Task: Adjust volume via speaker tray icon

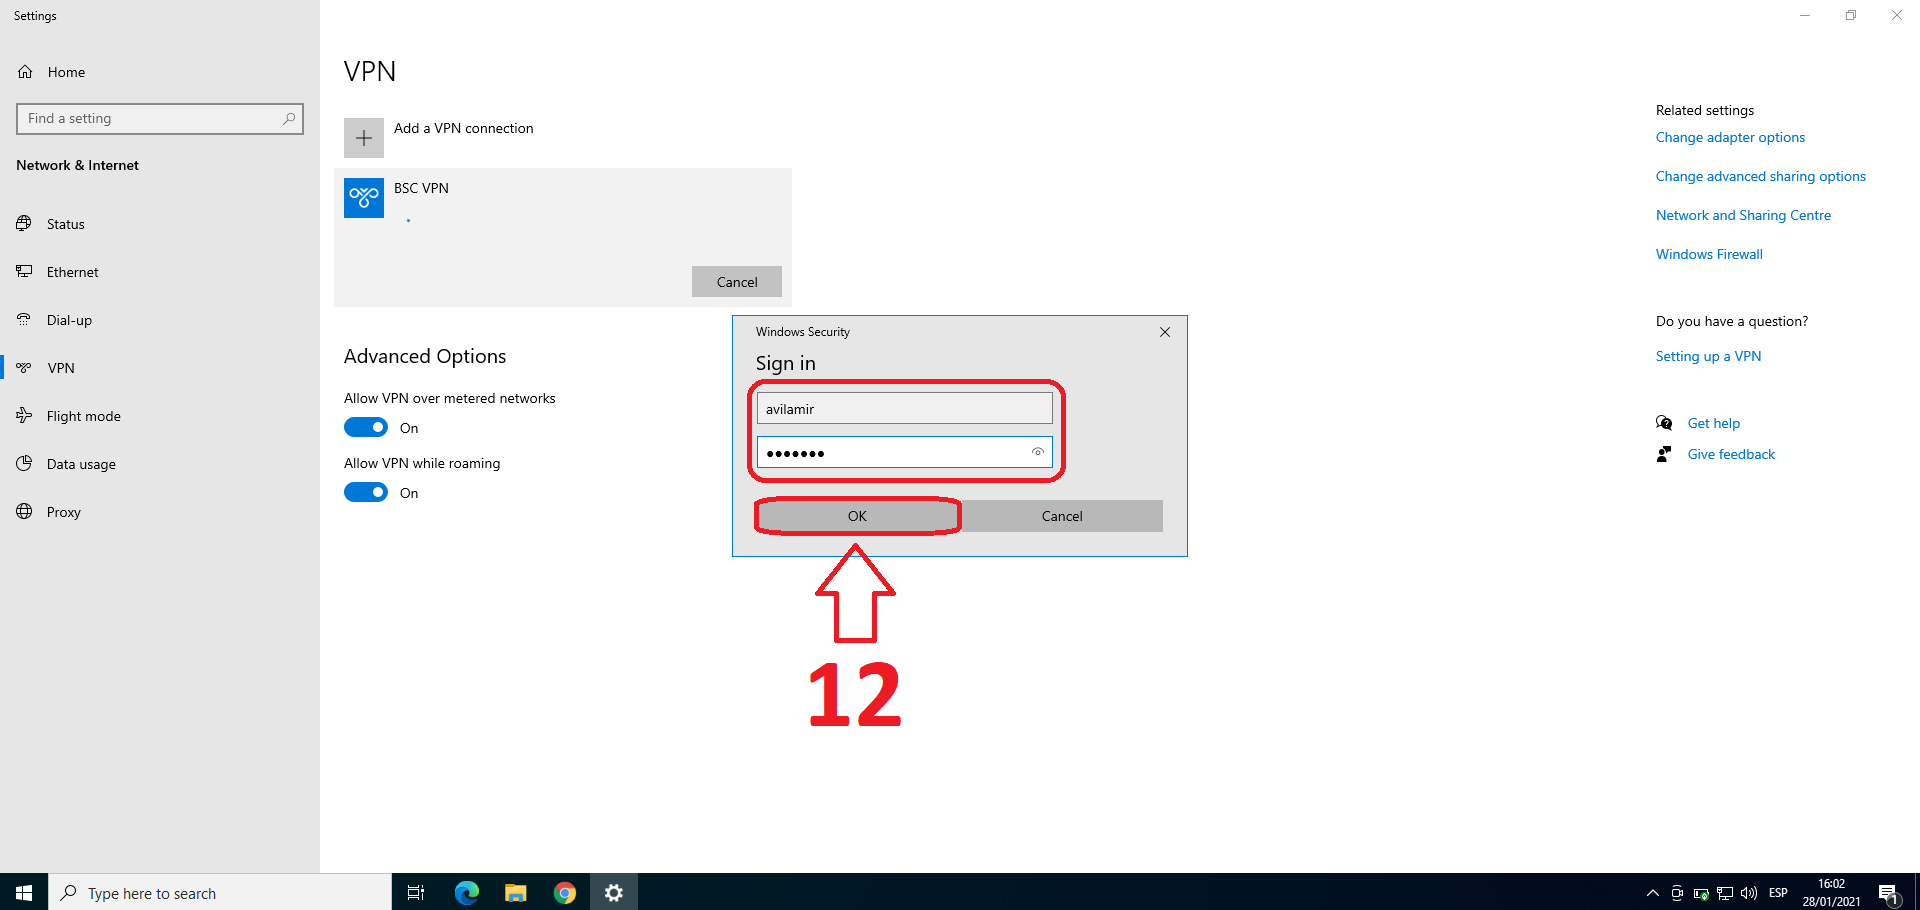Action: pos(1749,893)
